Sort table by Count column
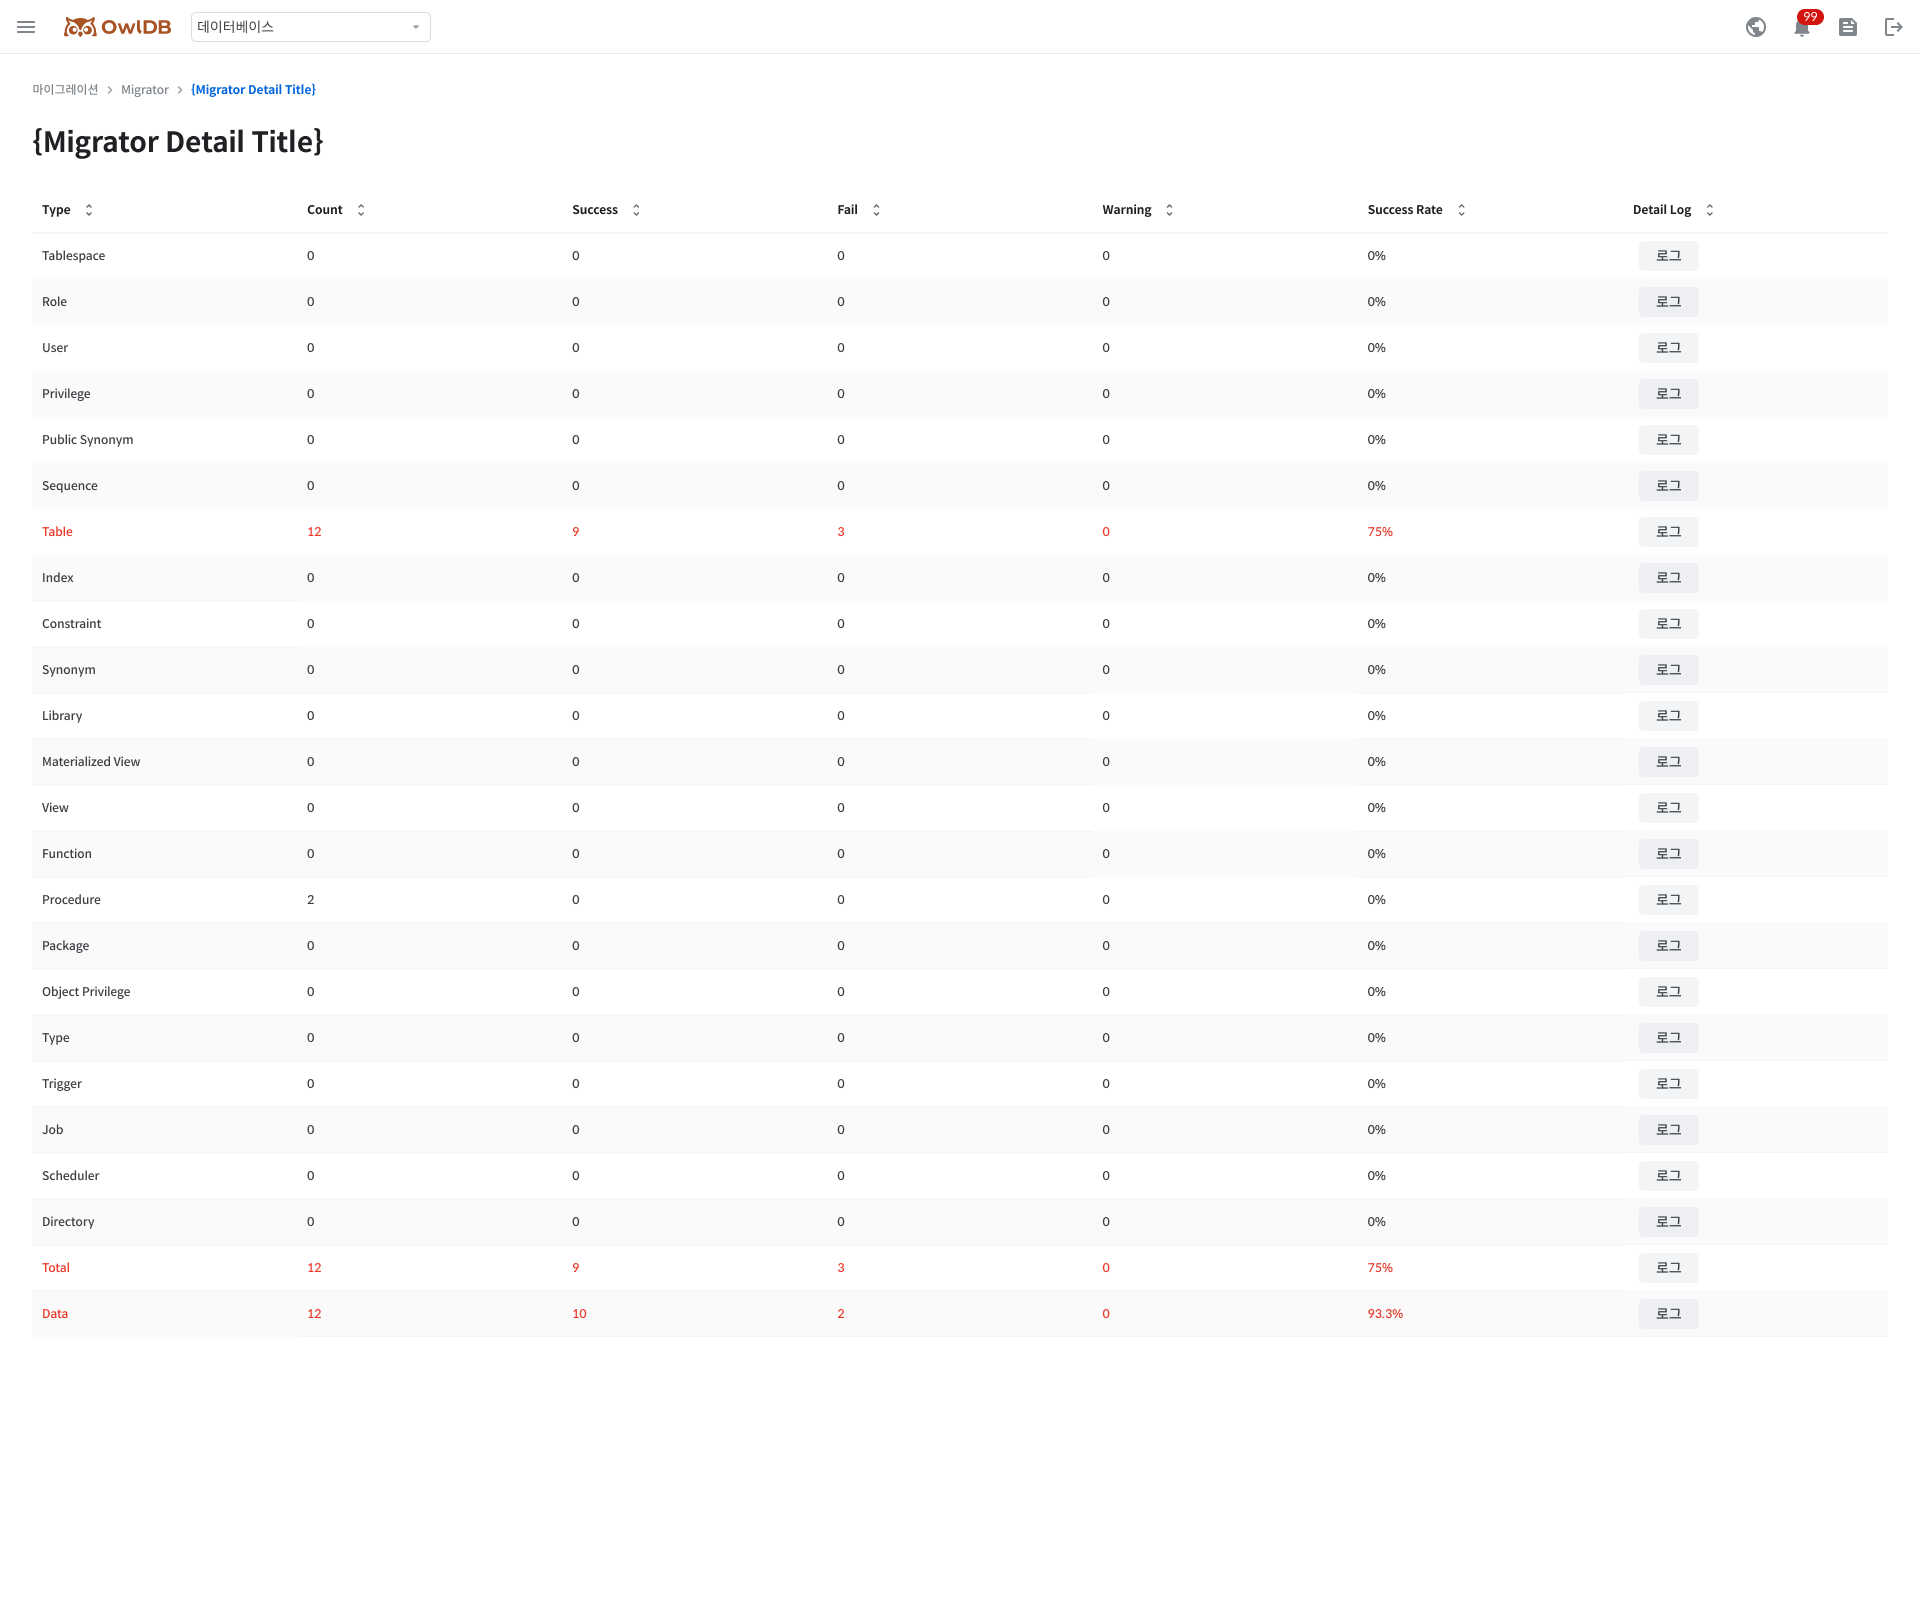This screenshot has width=1920, height=1619. (361, 210)
